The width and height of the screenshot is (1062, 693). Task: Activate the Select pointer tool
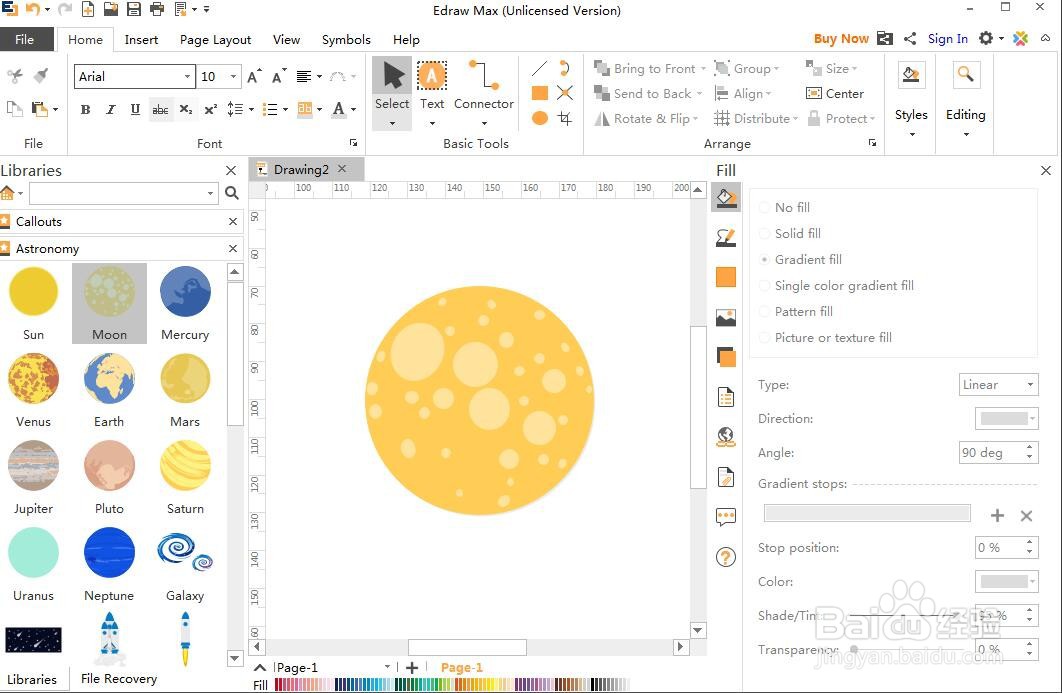click(392, 93)
